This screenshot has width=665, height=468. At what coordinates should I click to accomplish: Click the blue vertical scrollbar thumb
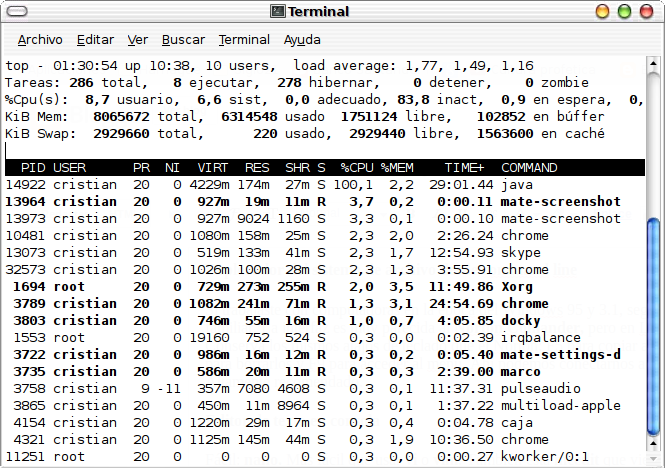[x=654, y=327]
